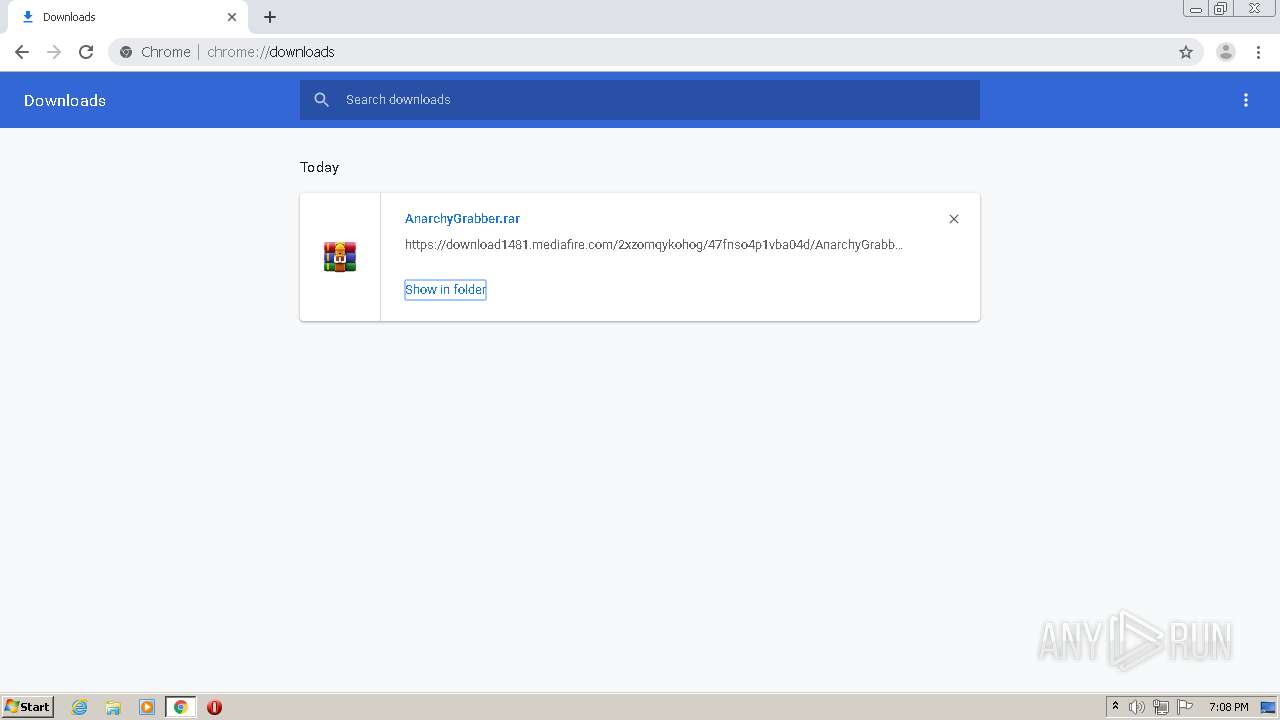Open the Chrome main menu dots
The image size is (1280, 720).
1258,52
